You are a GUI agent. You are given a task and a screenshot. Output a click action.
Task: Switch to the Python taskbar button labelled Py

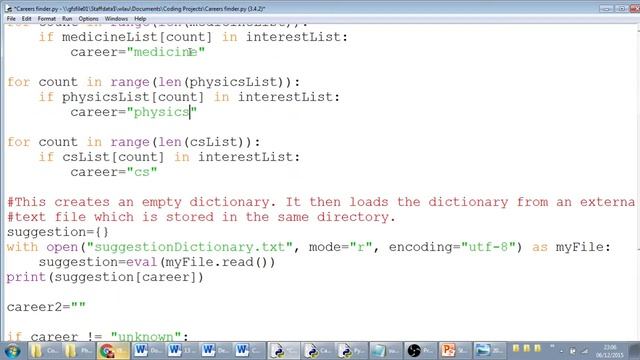[351, 351]
